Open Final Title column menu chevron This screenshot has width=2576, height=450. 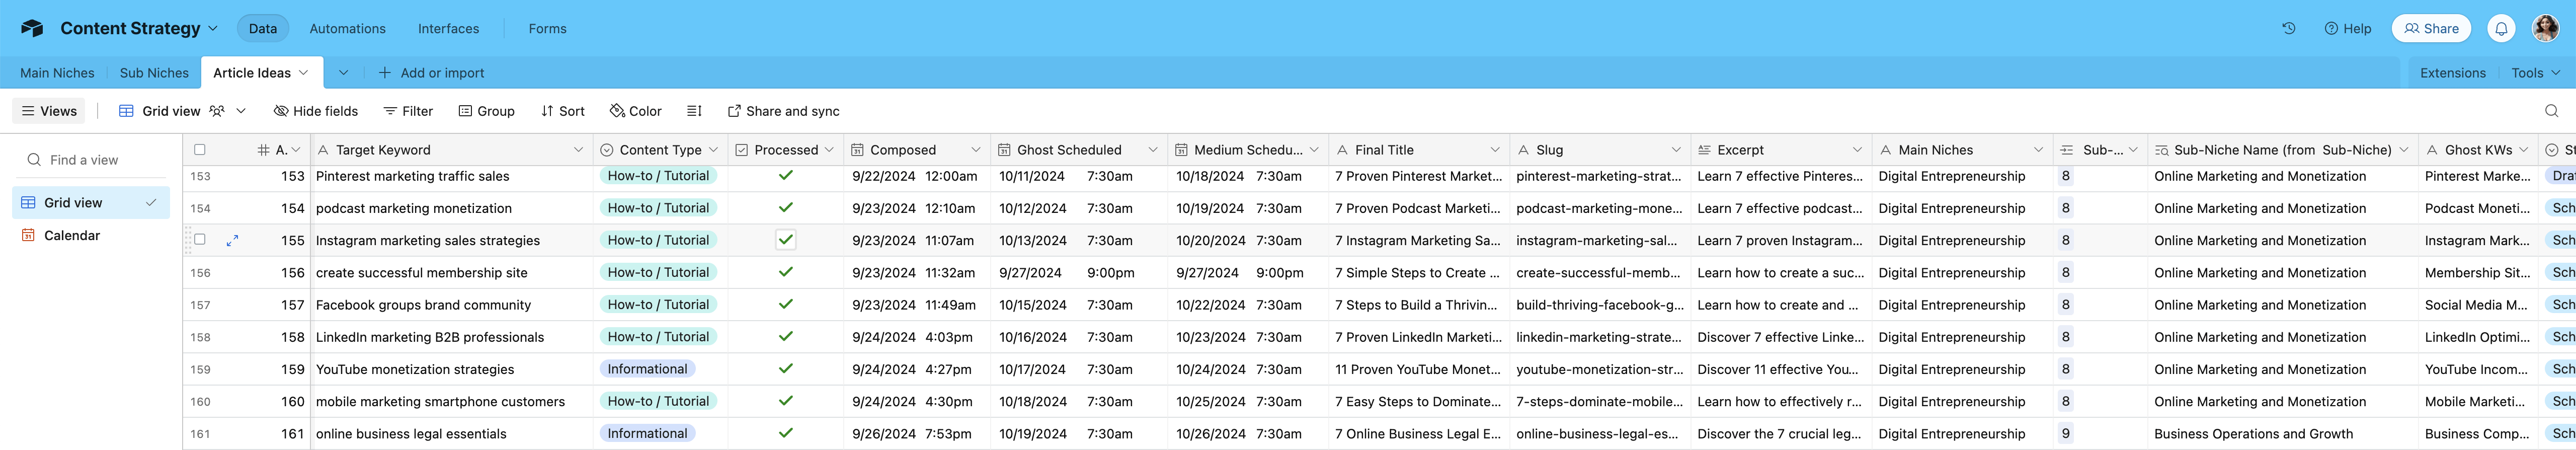pos(1495,150)
